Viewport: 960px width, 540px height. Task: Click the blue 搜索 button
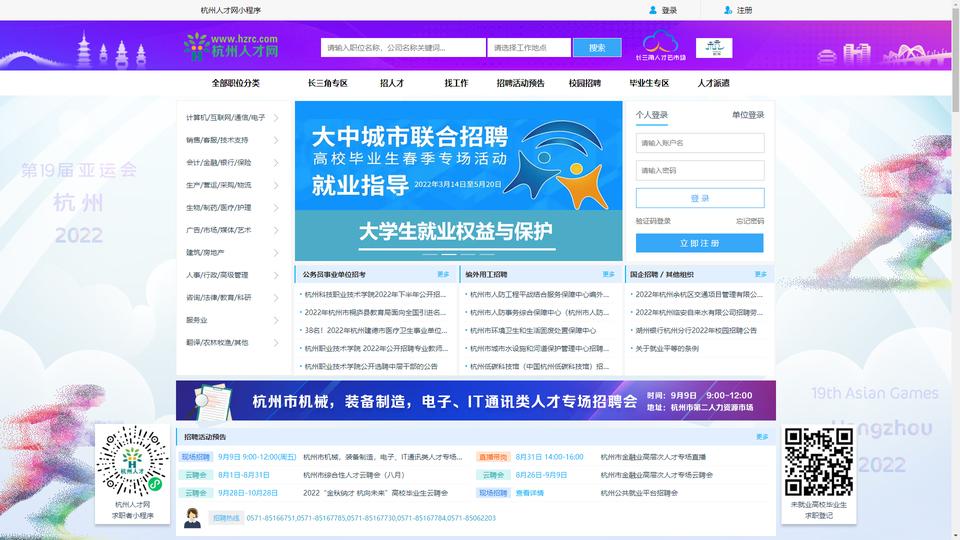[x=597, y=48]
